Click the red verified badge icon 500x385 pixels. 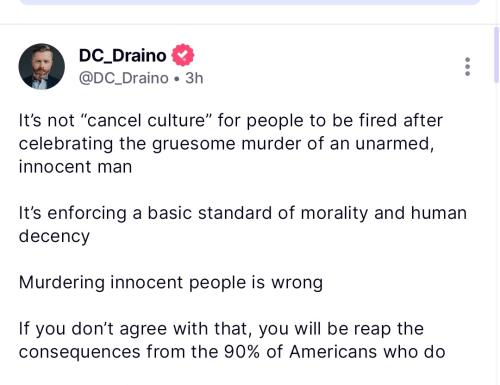183,55
